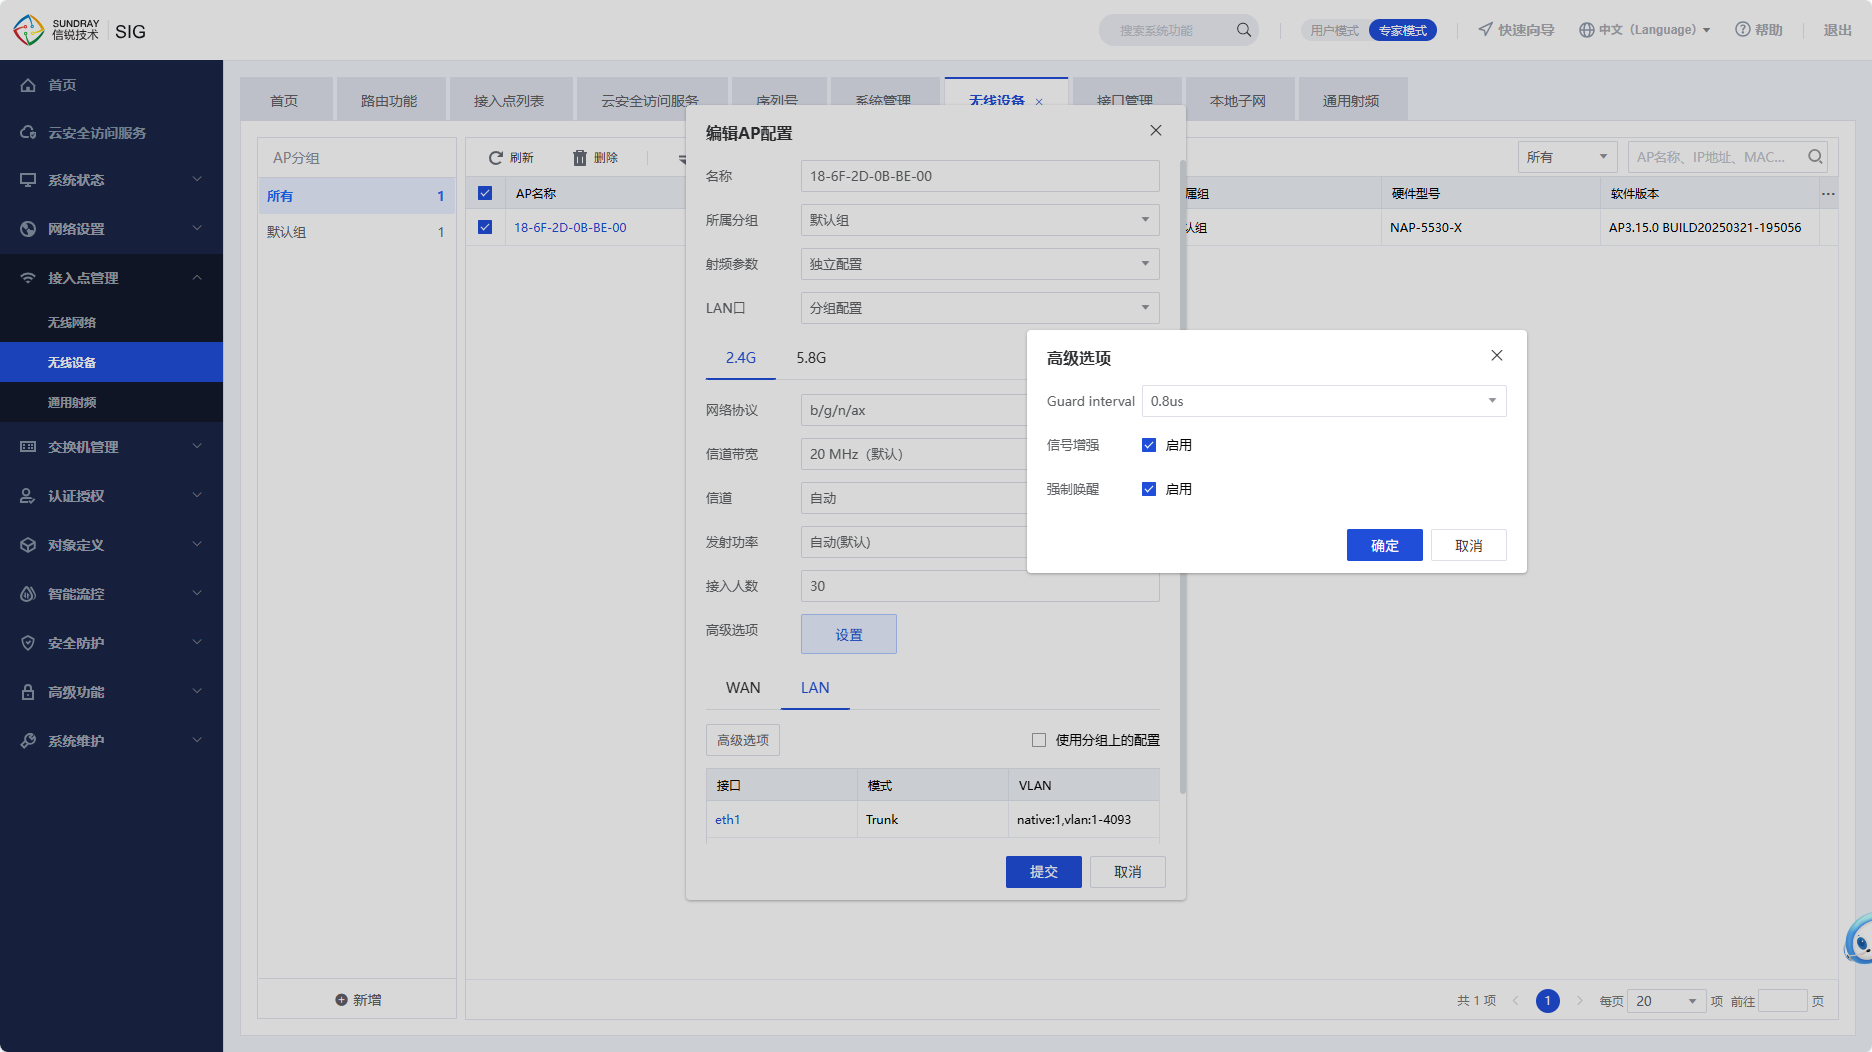
Task: Click the search magnifier in system search
Action: (x=1244, y=30)
